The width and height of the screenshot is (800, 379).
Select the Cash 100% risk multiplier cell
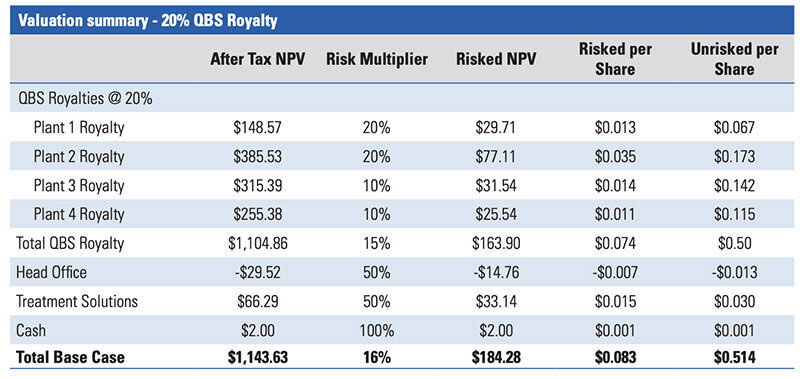(x=377, y=330)
